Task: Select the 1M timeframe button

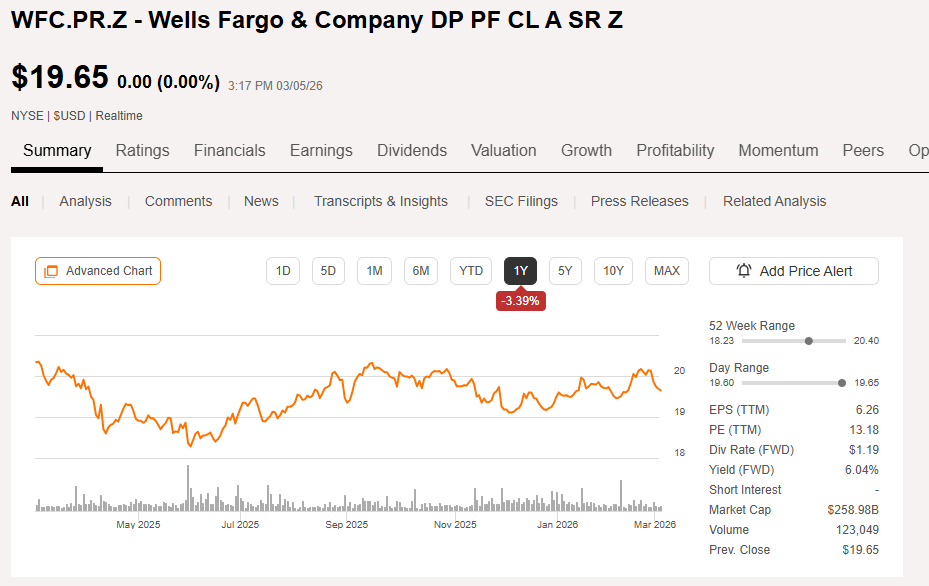Action: click(x=374, y=271)
